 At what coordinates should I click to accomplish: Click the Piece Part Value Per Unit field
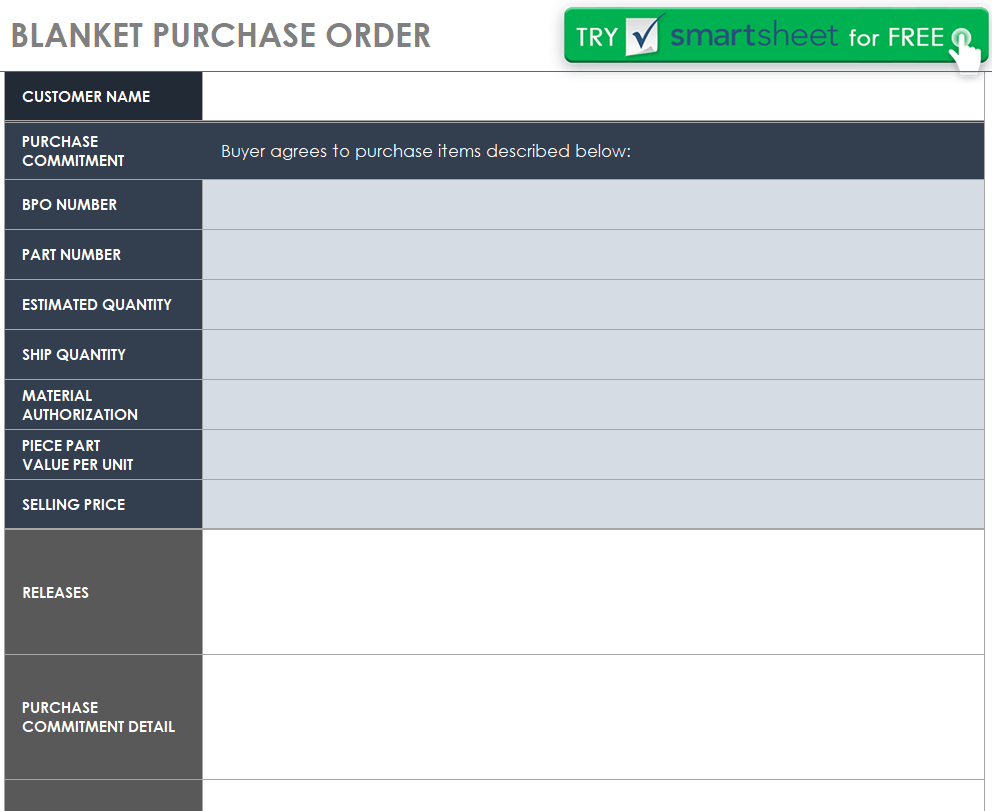593,455
